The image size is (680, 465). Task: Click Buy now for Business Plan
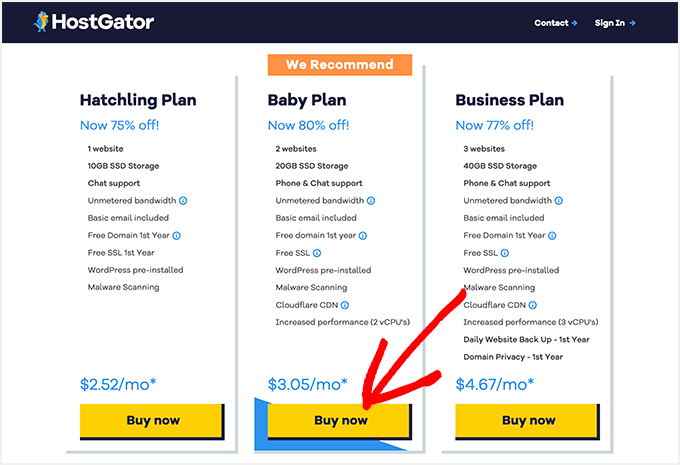pos(528,420)
